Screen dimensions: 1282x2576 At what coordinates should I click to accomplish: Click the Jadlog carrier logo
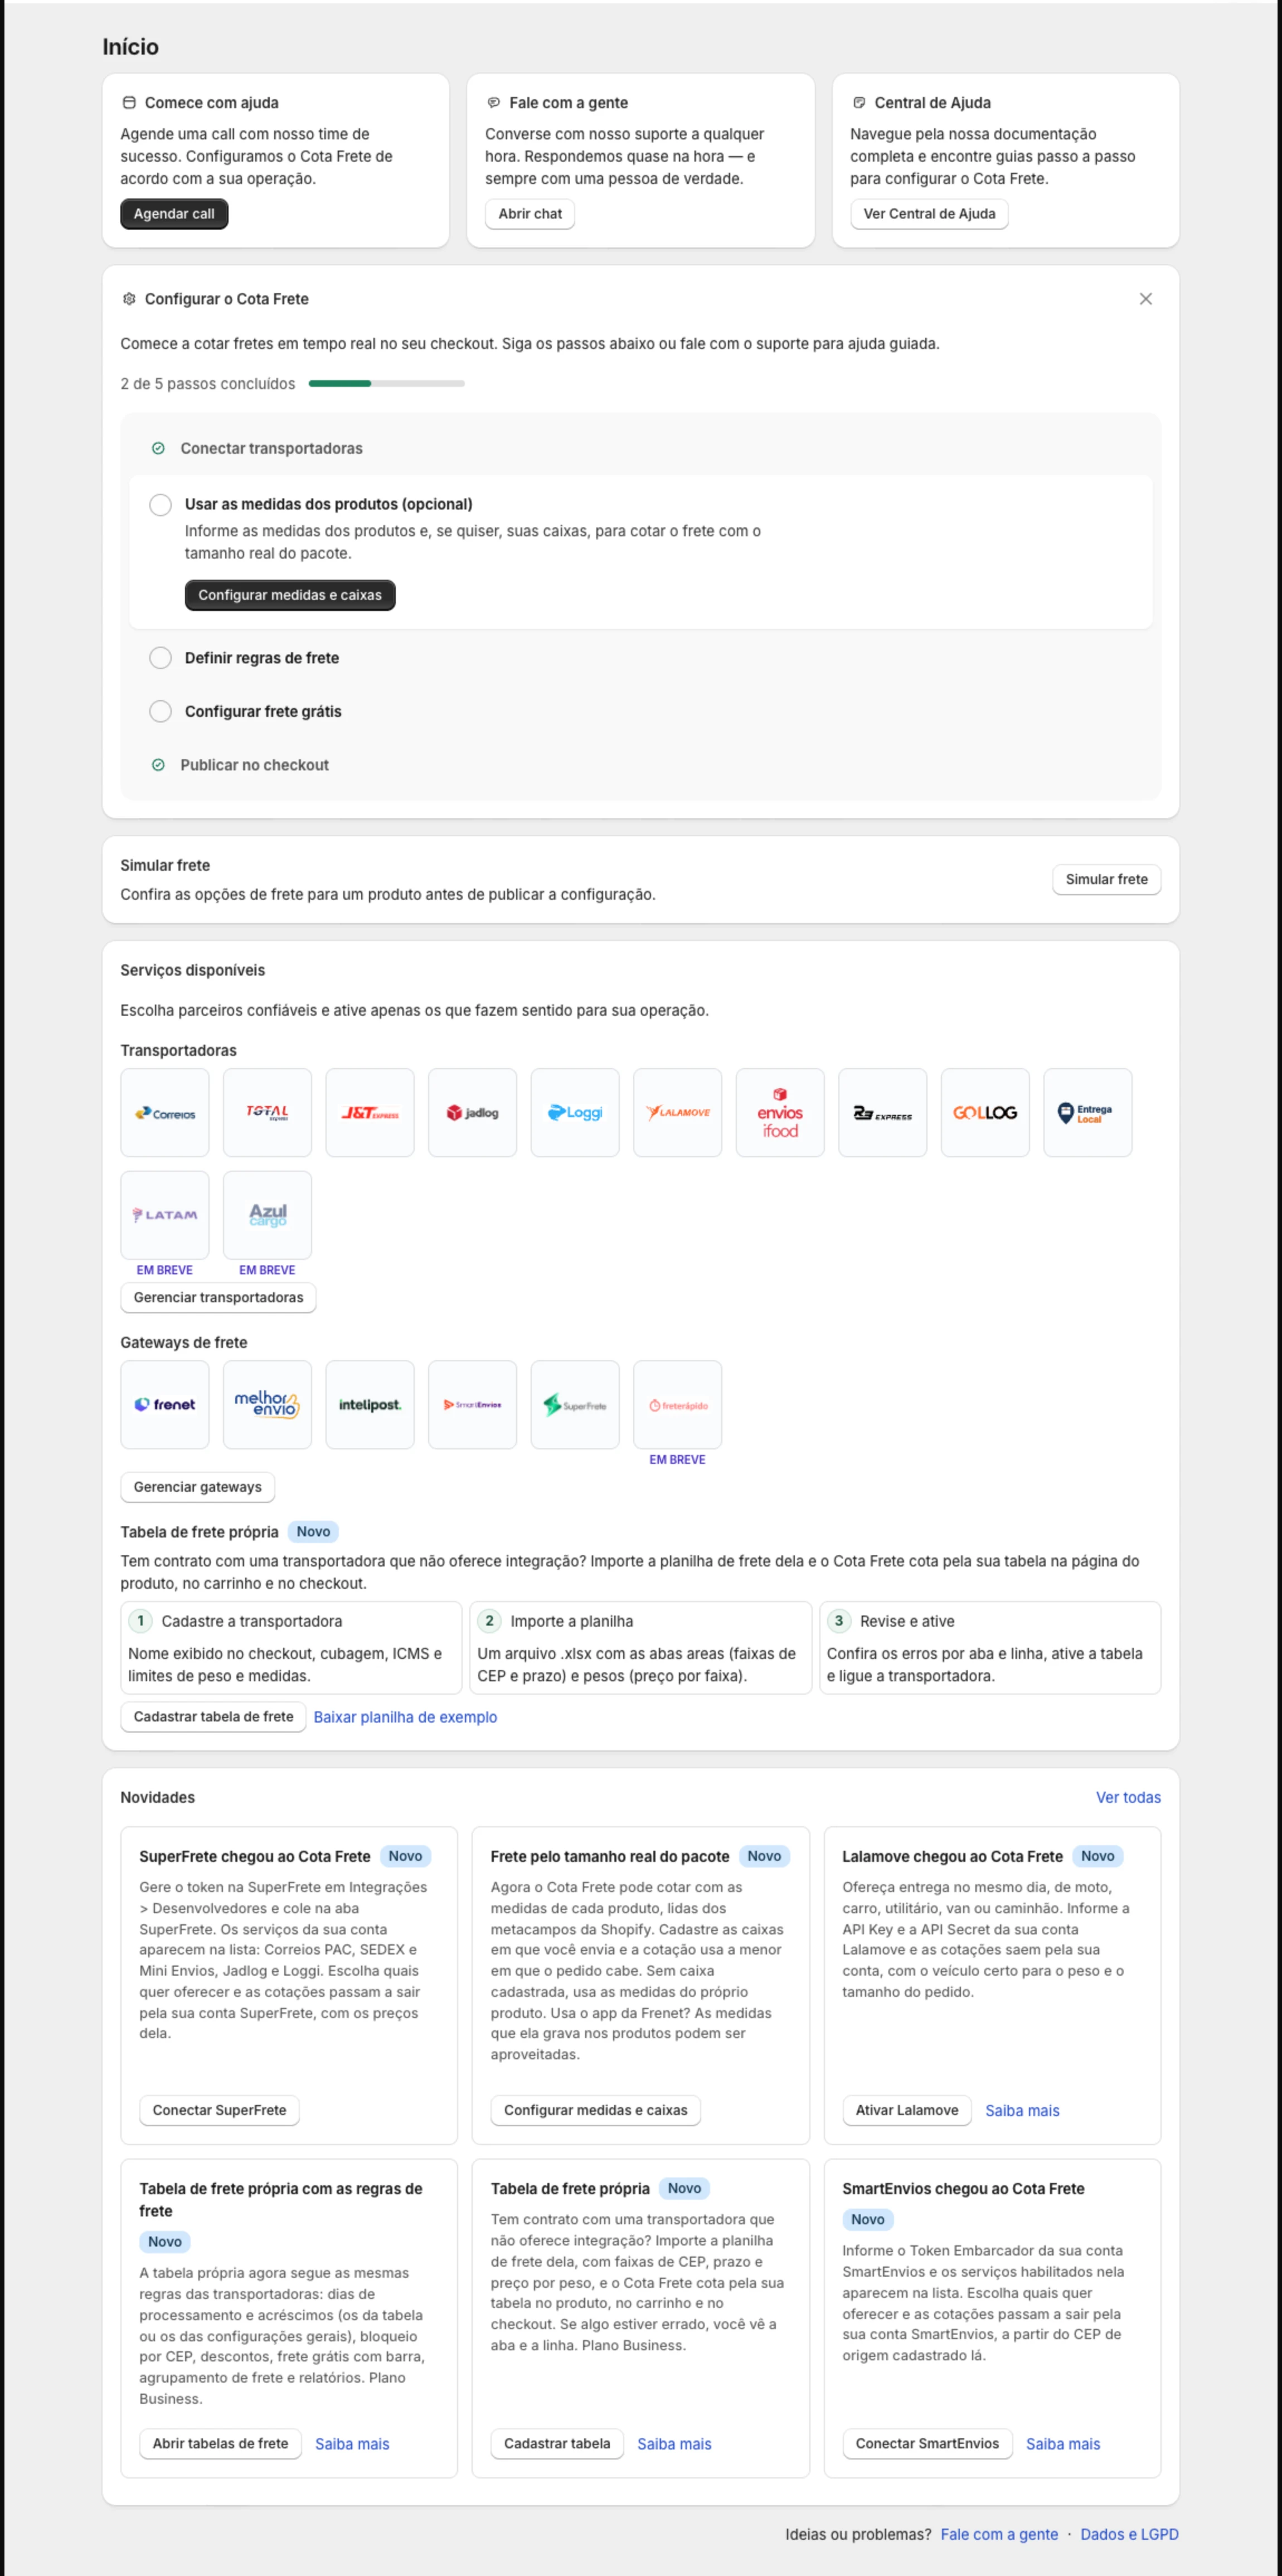pyautogui.click(x=472, y=1112)
